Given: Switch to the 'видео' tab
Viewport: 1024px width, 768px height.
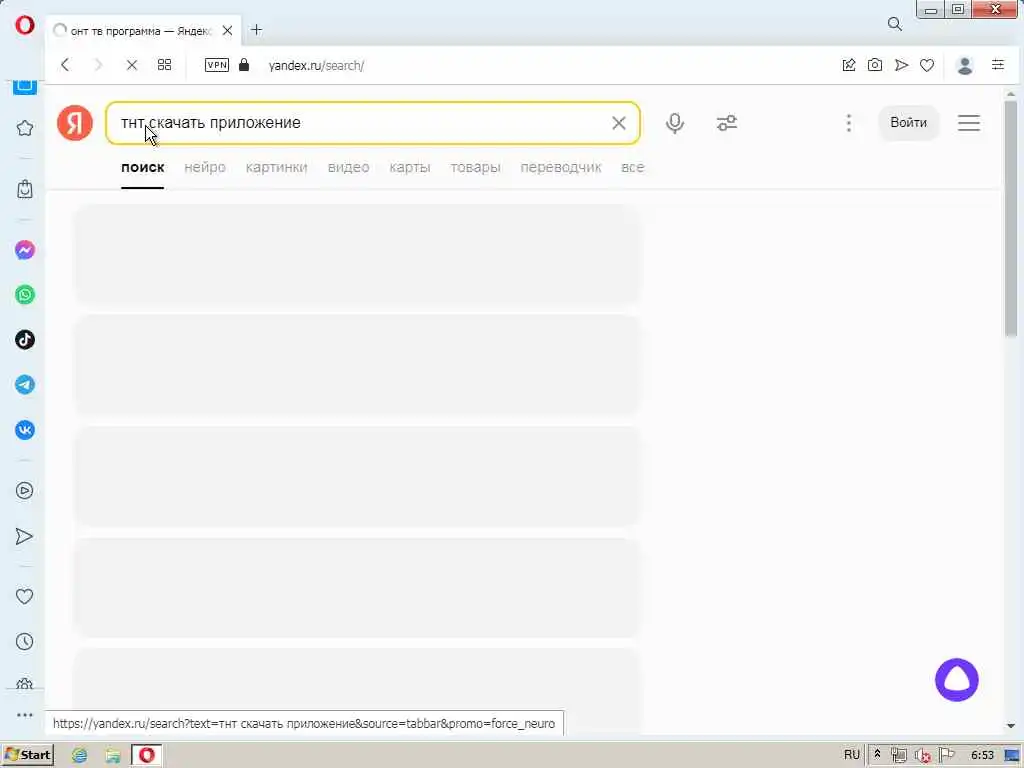Looking at the screenshot, I should click(x=348, y=167).
